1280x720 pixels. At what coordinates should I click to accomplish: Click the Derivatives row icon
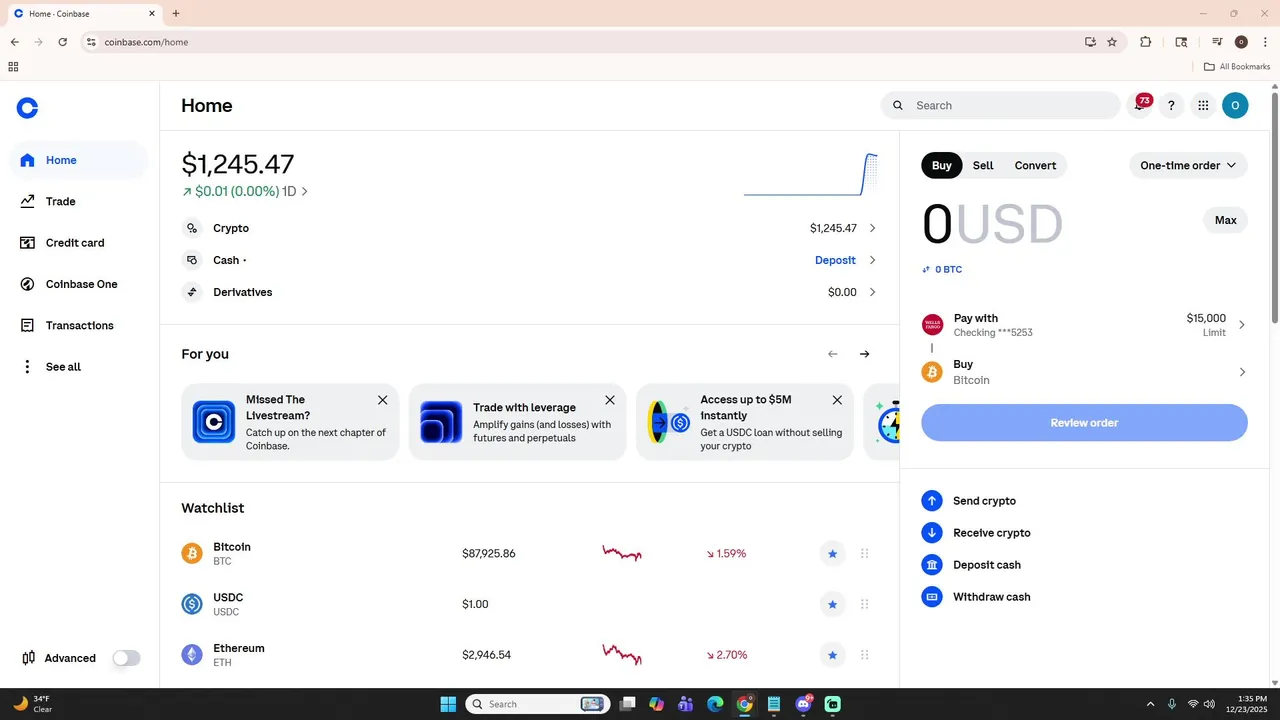click(192, 292)
